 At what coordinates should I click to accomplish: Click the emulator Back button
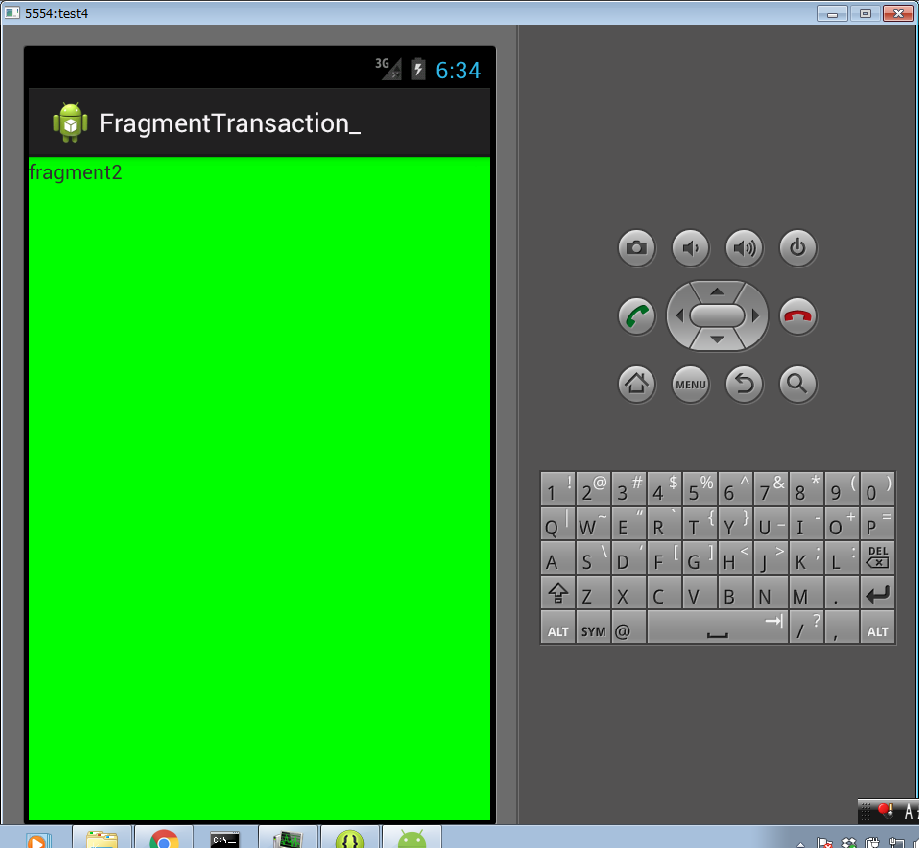(x=744, y=384)
